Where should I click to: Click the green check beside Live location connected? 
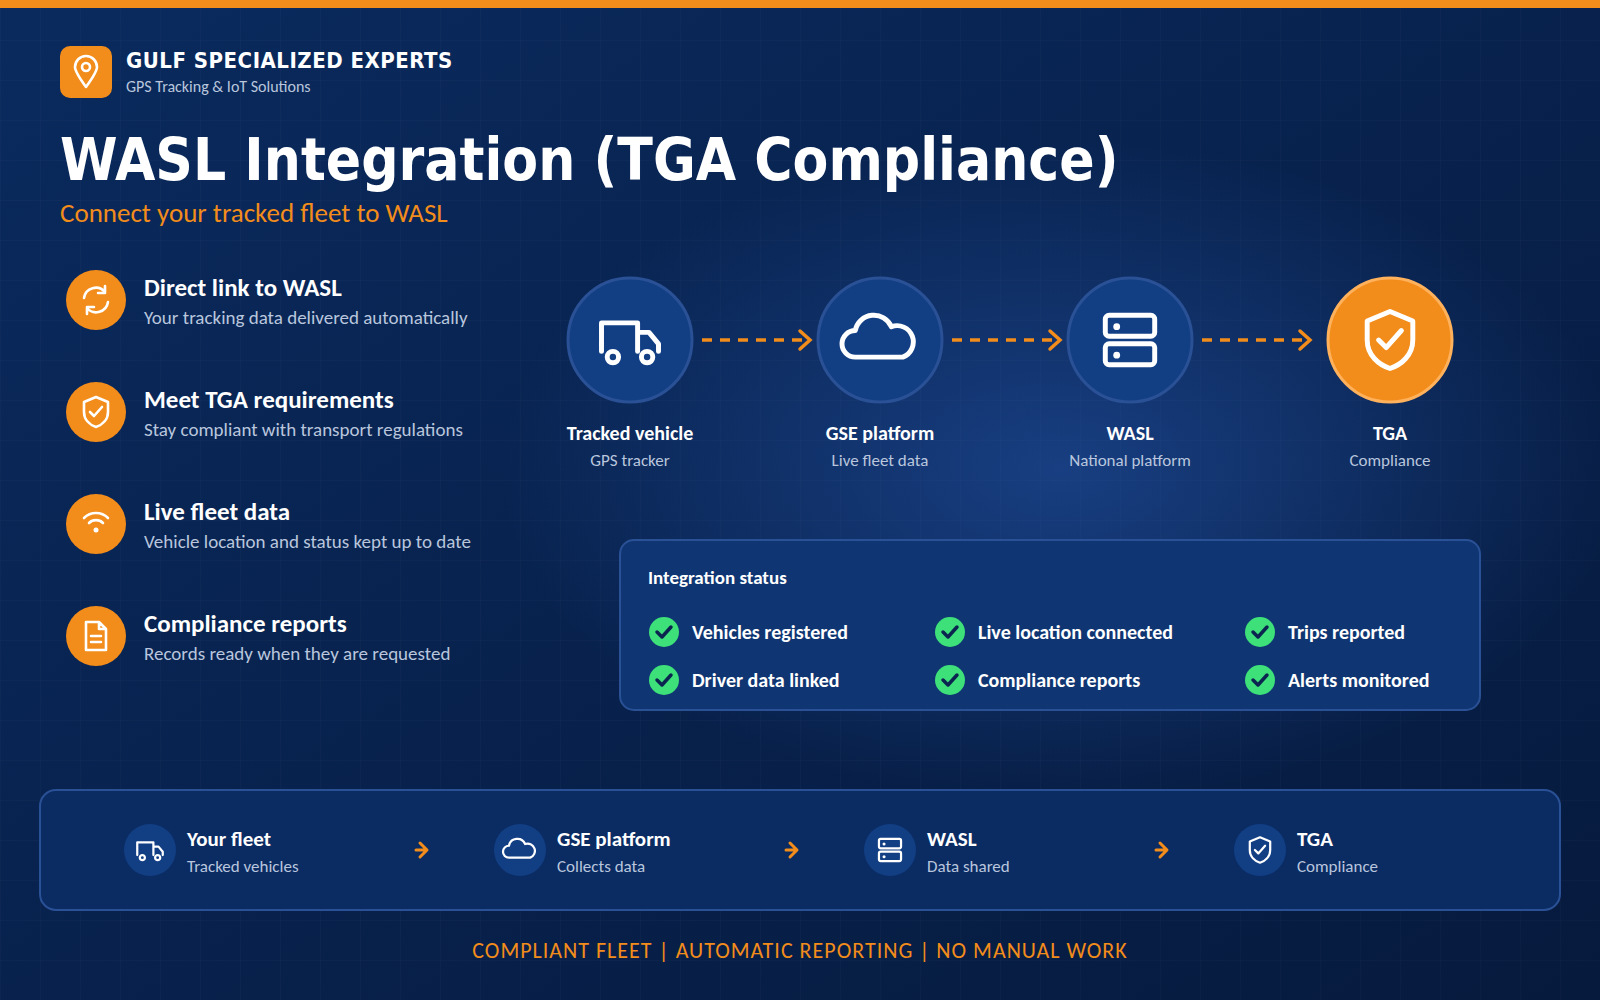click(950, 632)
